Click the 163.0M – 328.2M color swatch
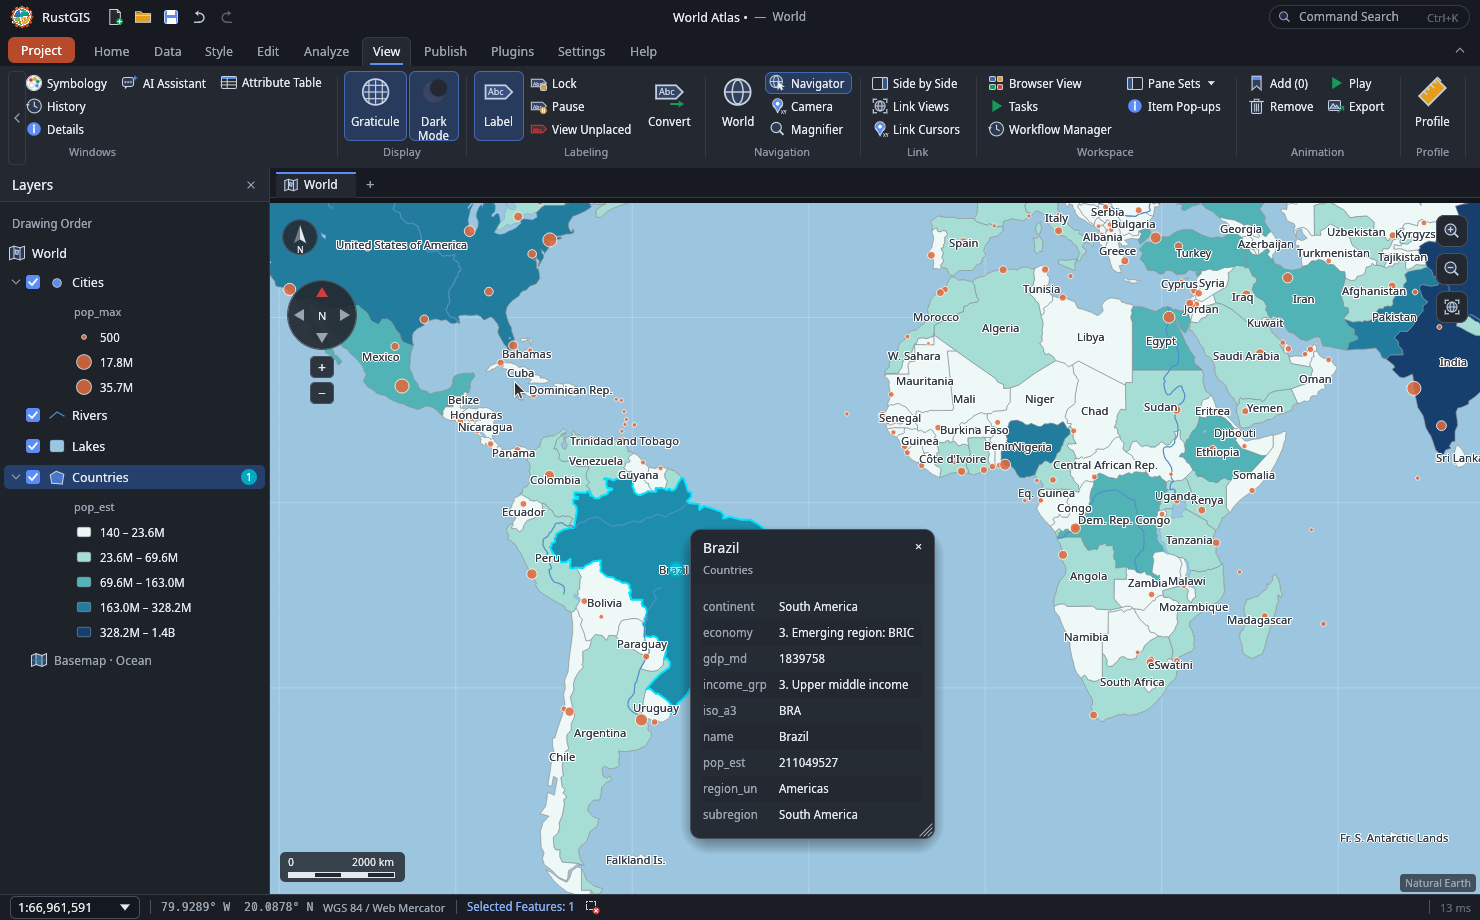Viewport: 1480px width, 920px height. (x=84, y=607)
